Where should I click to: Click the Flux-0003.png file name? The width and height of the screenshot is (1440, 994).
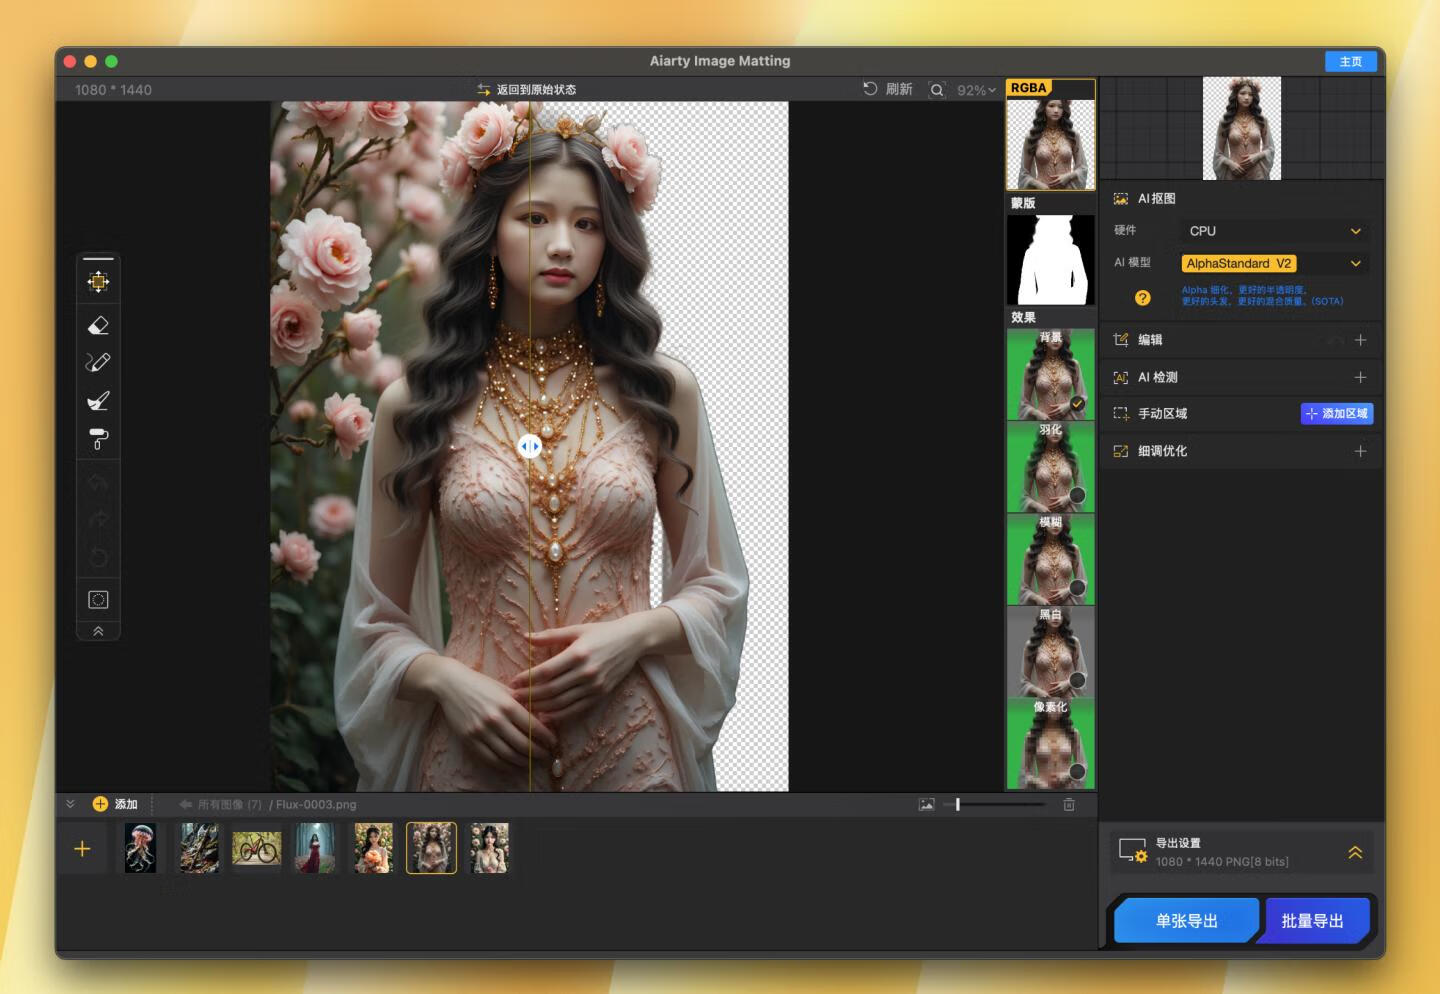pyautogui.click(x=316, y=804)
